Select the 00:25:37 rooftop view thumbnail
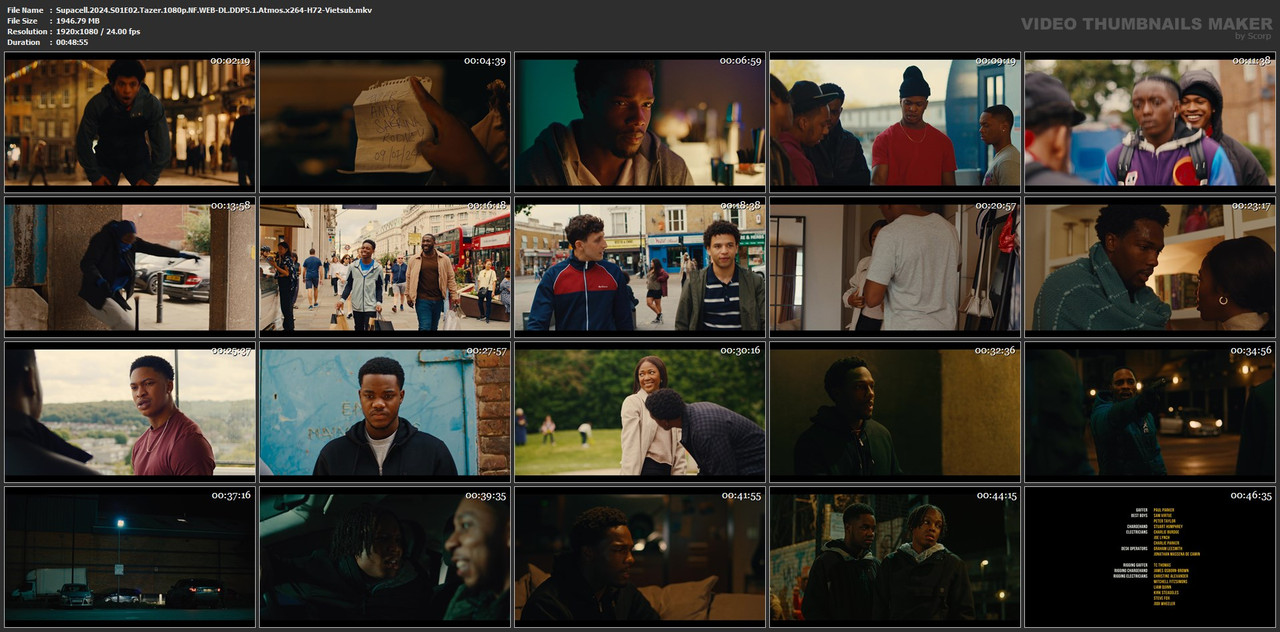 [130, 412]
